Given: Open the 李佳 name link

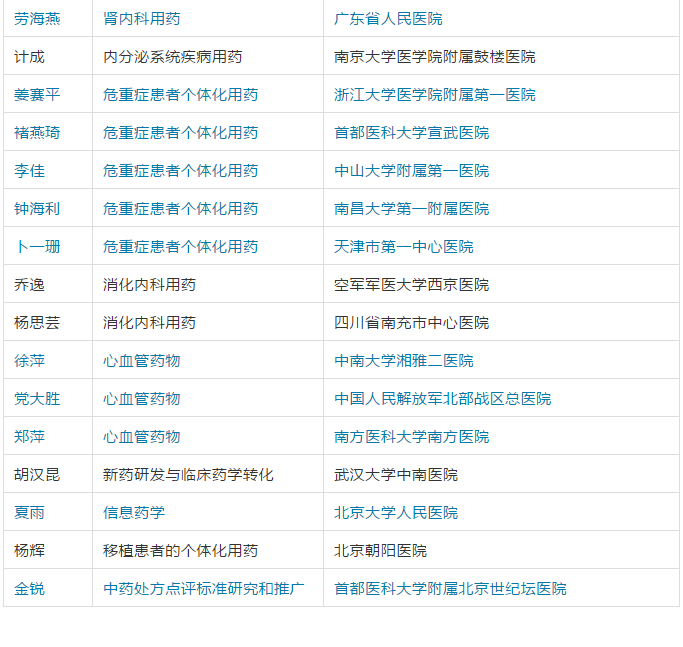Looking at the screenshot, I should (29, 170).
